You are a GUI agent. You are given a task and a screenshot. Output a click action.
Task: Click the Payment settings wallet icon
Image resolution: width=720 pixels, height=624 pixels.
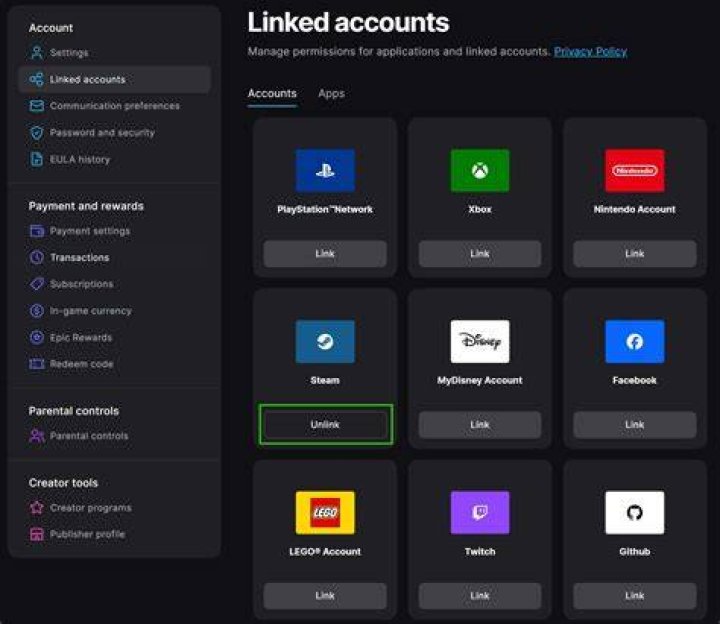(x=37, y=230)
